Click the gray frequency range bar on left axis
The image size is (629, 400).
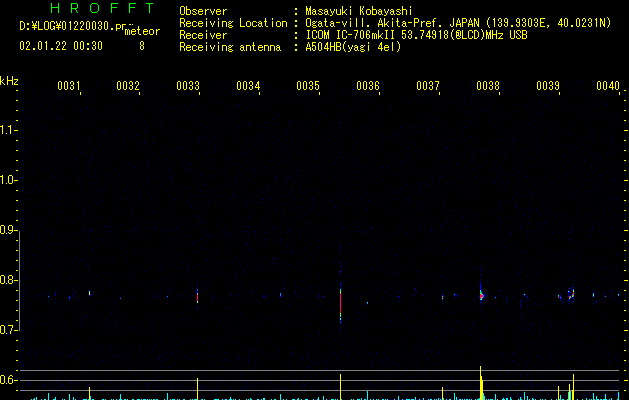(x=19, y=280)
